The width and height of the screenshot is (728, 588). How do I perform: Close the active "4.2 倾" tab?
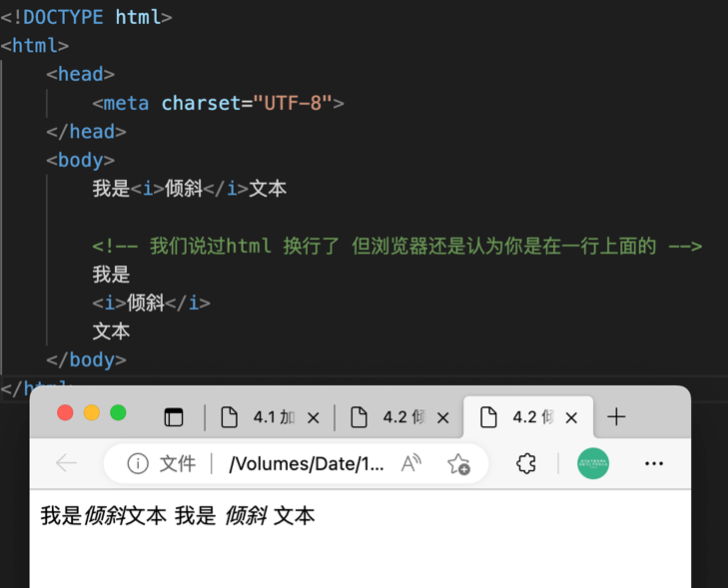(x=573, y=418)
